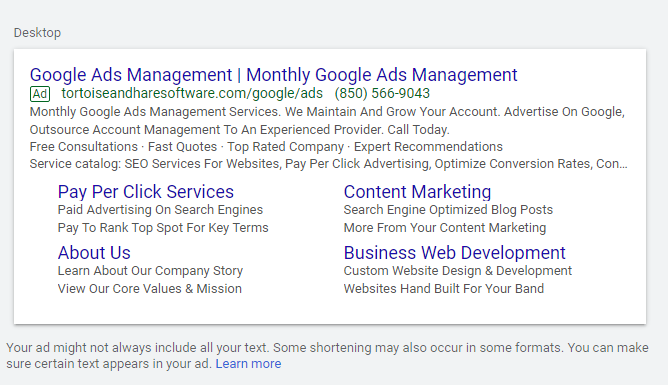The image size is (668, 385).
Task: Click the Expert Recommendations callout
Action: tap(428, 147)
